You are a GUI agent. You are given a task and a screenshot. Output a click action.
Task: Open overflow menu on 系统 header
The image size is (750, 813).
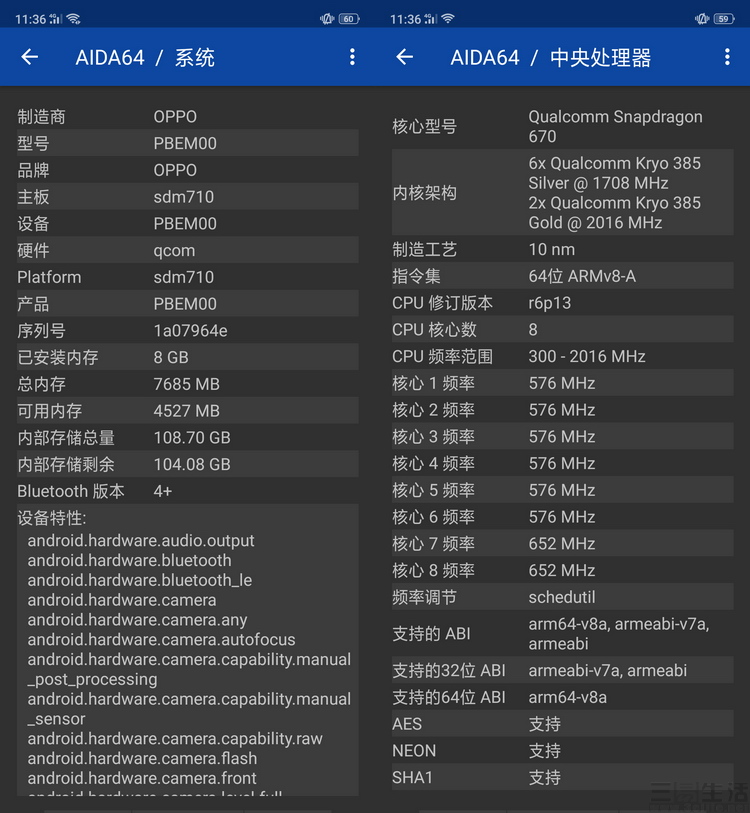(x=352, y=57)
